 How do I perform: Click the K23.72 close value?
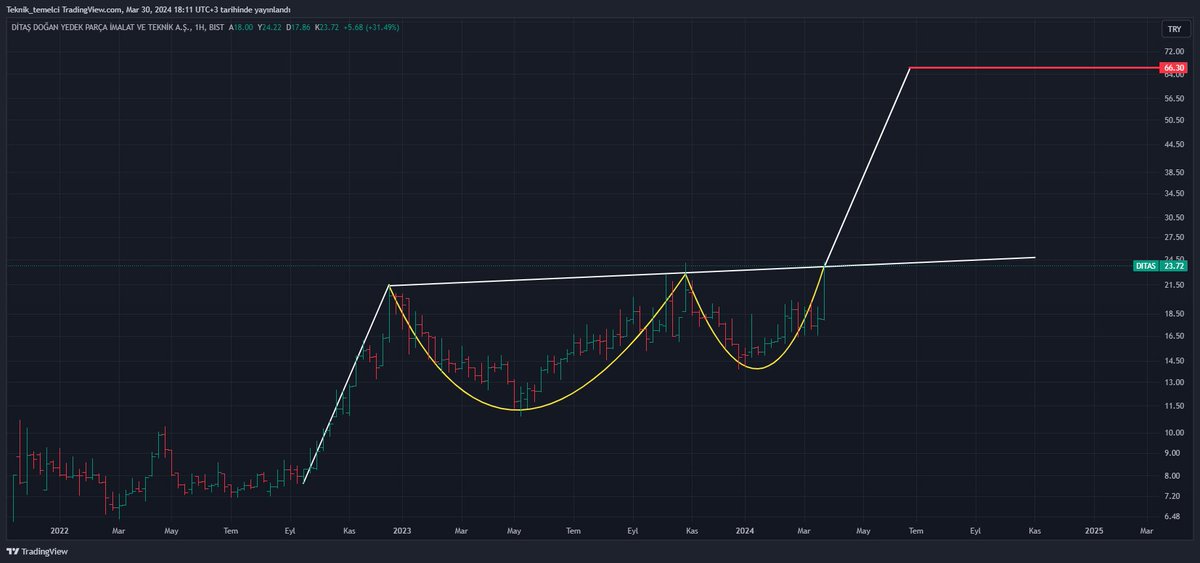325,27
